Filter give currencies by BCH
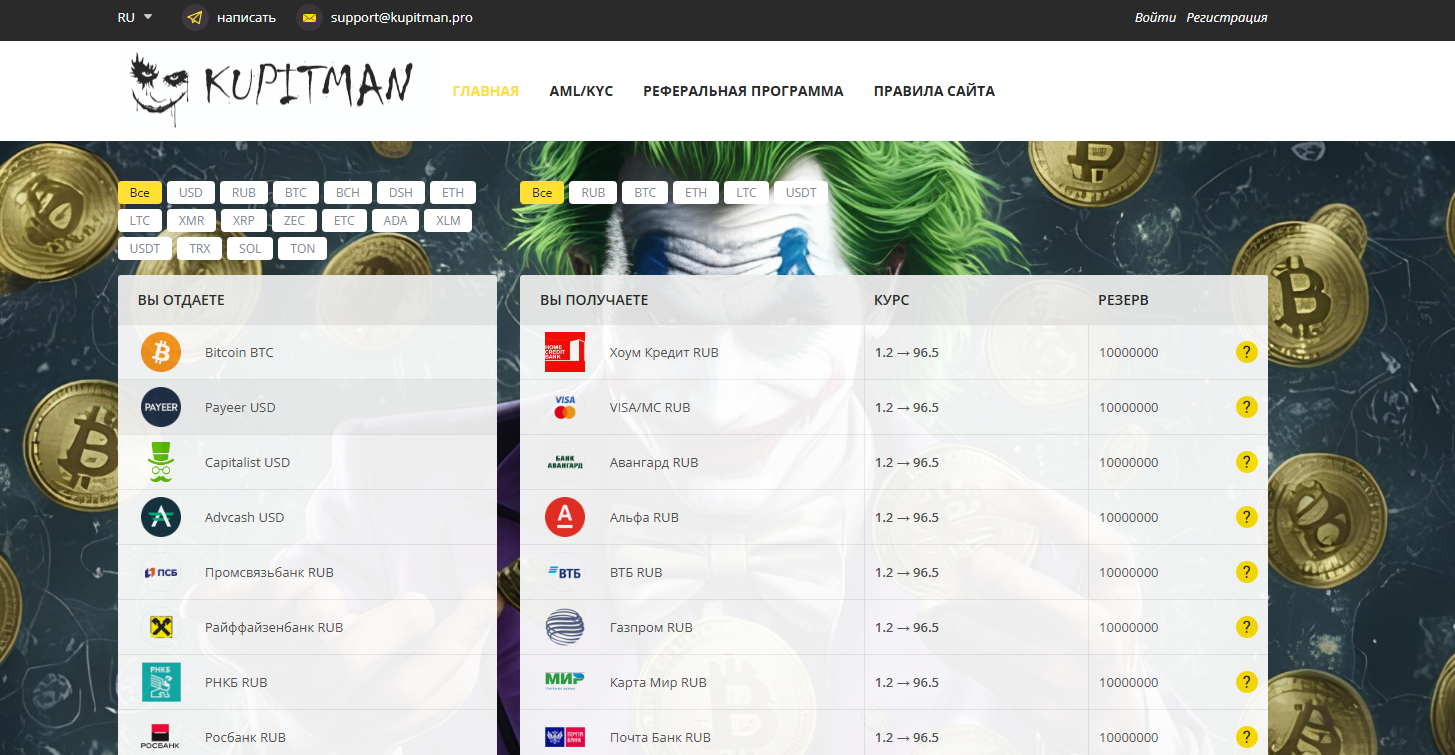1455x755 pixels. [348, 193]
